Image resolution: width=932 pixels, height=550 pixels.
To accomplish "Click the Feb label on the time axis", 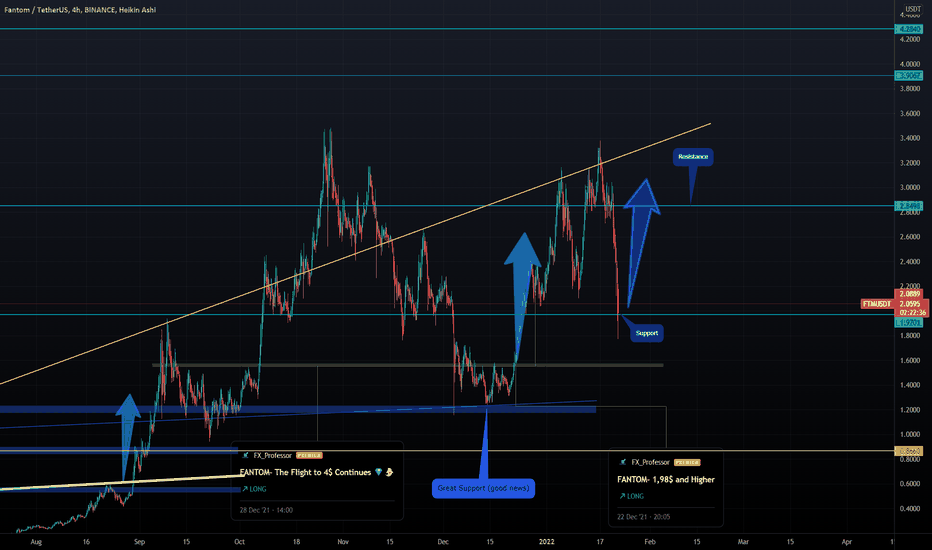I will 650,542.
